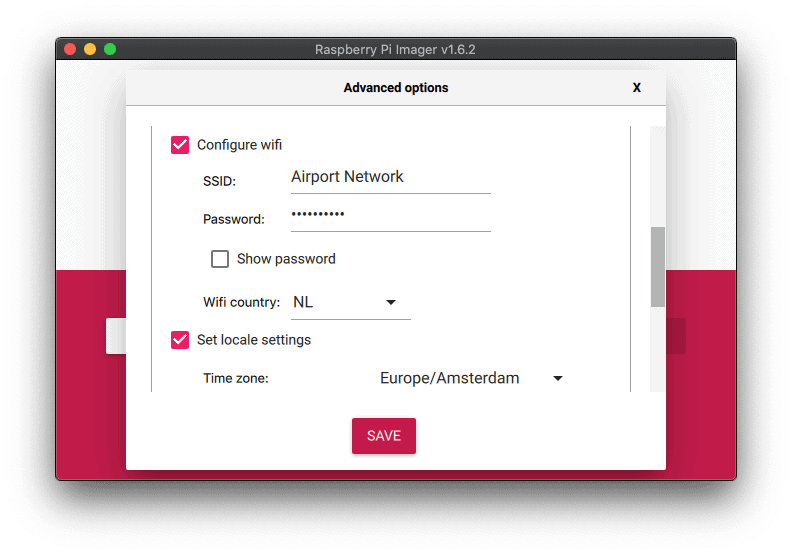The height and width of the screenshot is (554, 792).
Task: Click the SSID label
Action: (x=219, y=181)
